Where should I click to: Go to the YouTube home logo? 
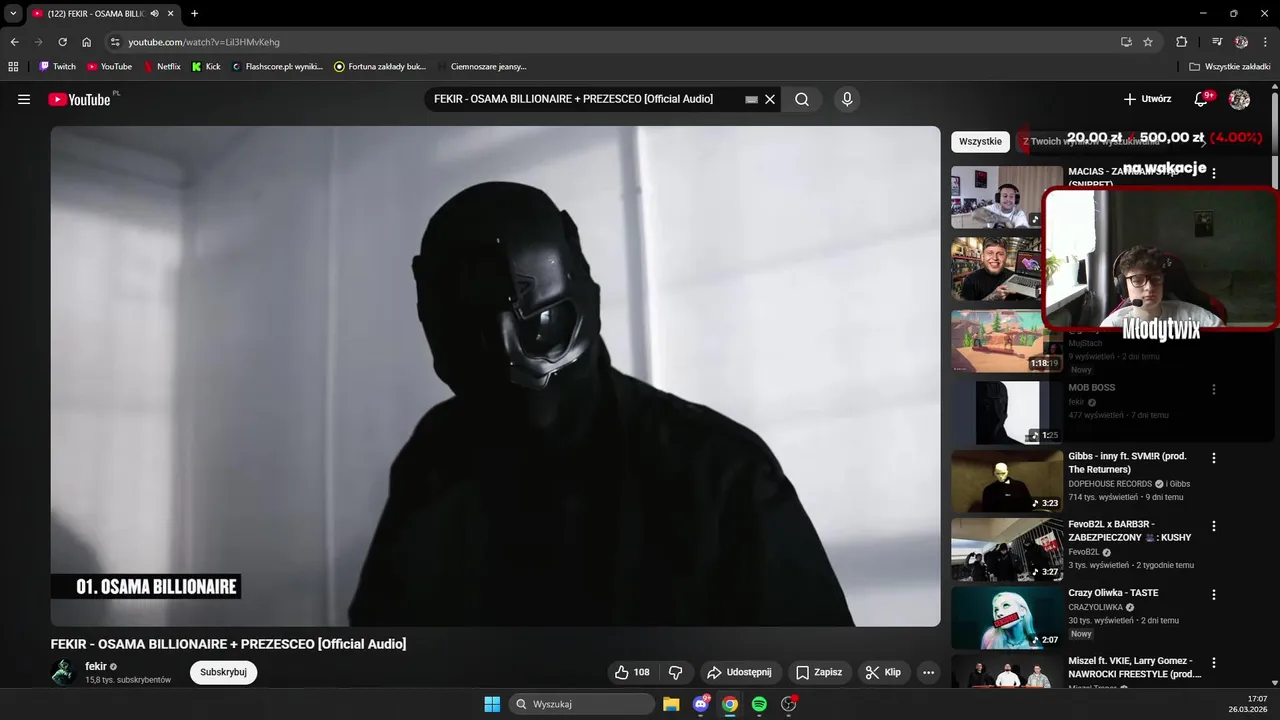[79, 99]
